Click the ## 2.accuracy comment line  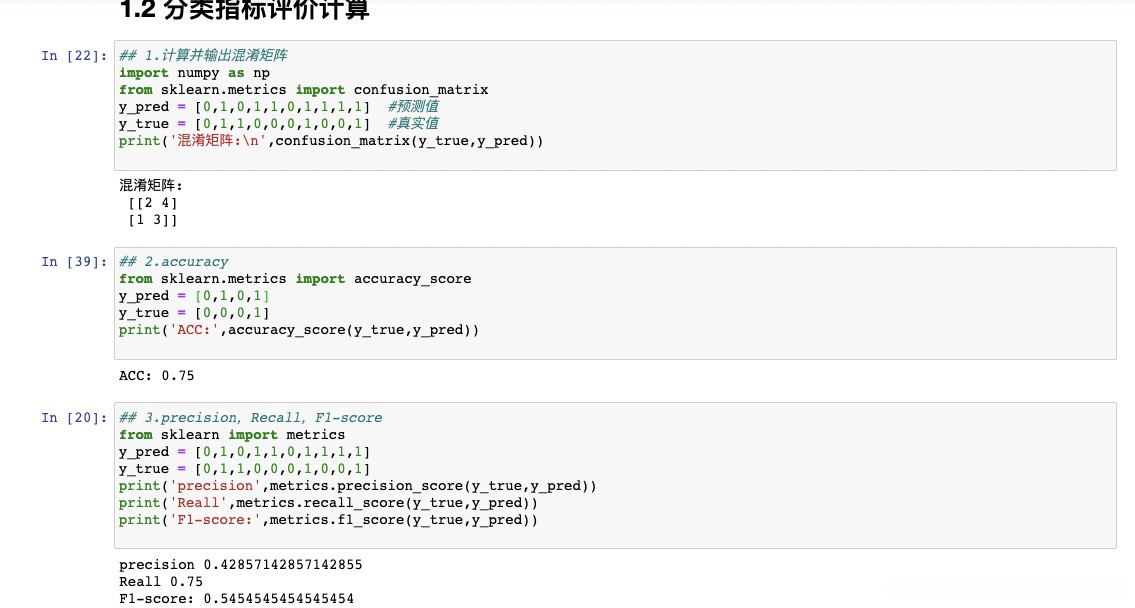(173, 262)
